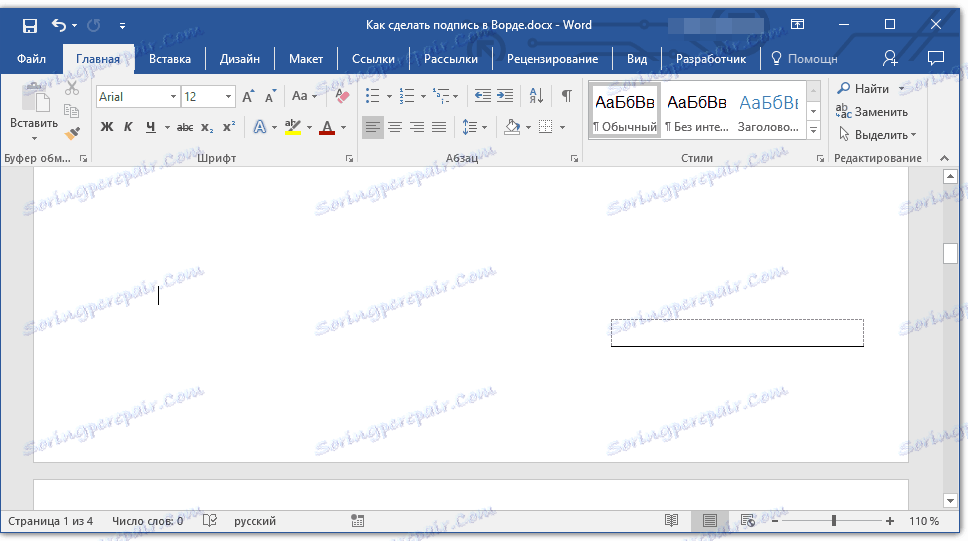Image resolution: width=968 pixels, height=541 pixels.
Task: Open the Вид tab
Action: [636, 59]
